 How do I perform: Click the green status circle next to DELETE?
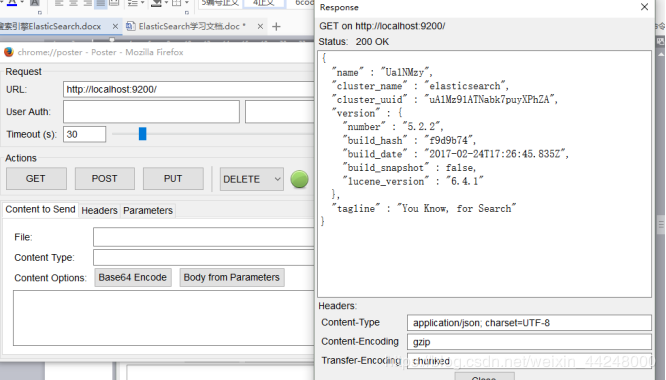pyautogui.click(x=299, y=179)
